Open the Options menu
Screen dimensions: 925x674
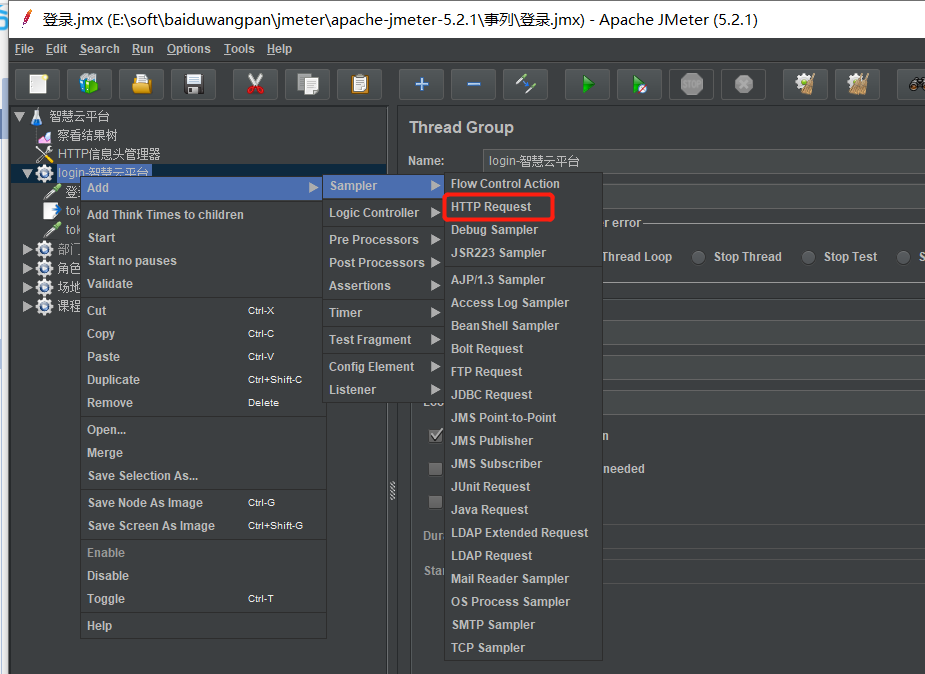[189, 49]
